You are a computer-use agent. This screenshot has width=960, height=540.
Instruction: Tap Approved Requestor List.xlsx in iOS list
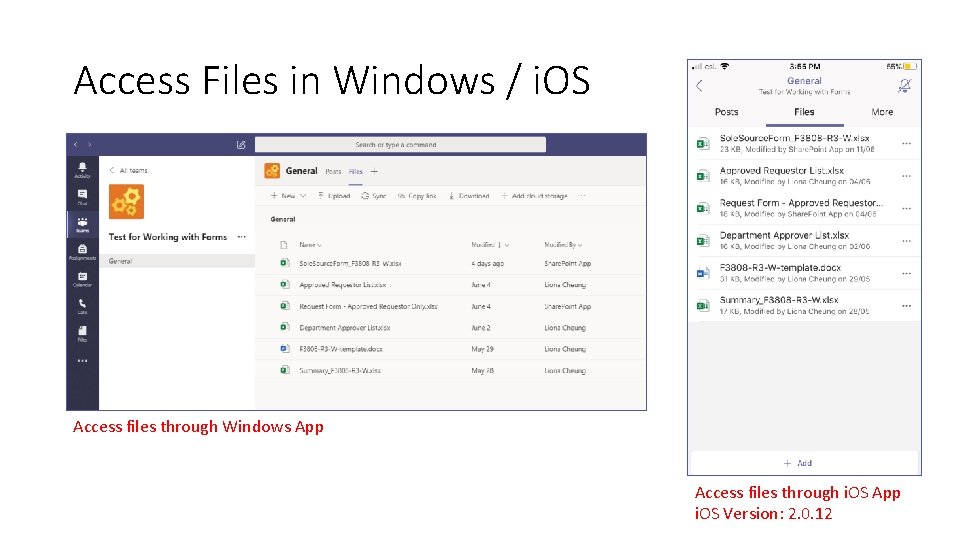tap(804, 176)
